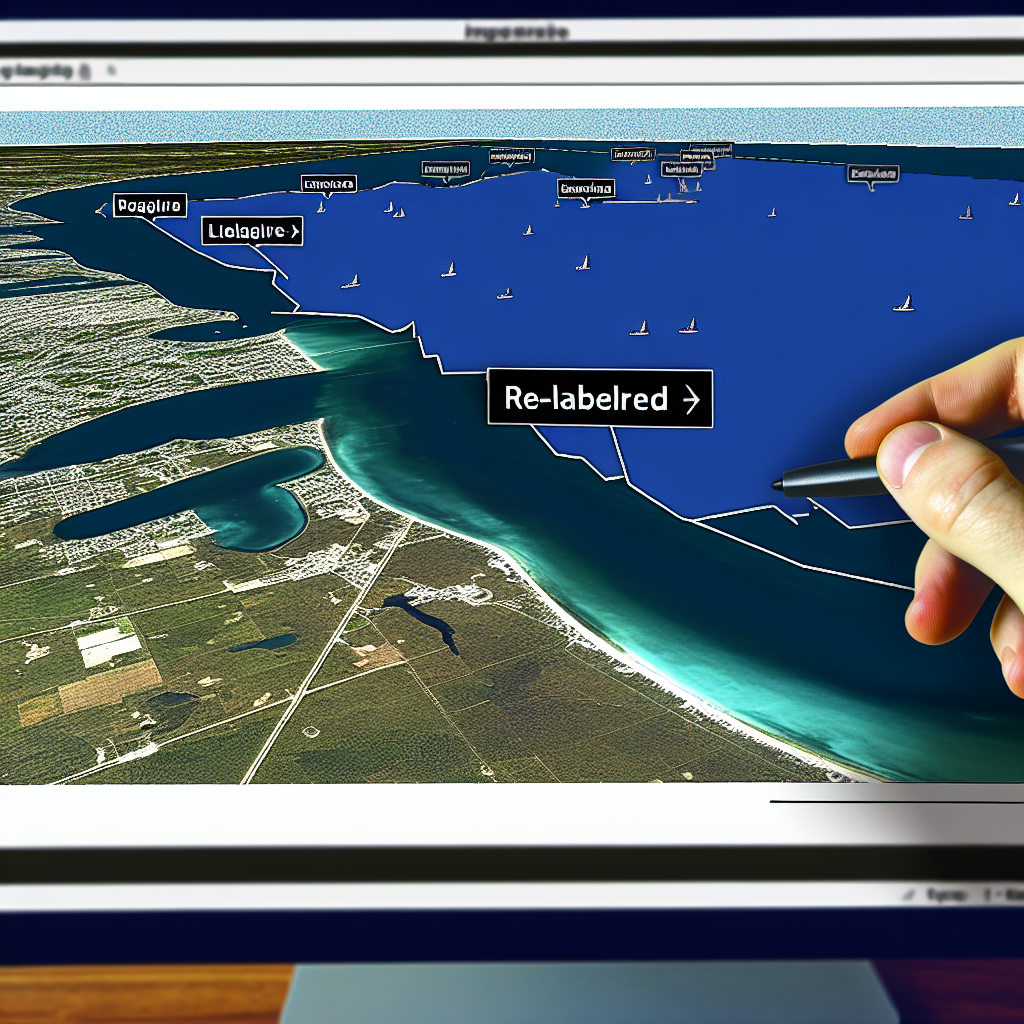The image size is (1024, 1024).
Task: Click the blurred window title text
Action: [x=516, y=33]
